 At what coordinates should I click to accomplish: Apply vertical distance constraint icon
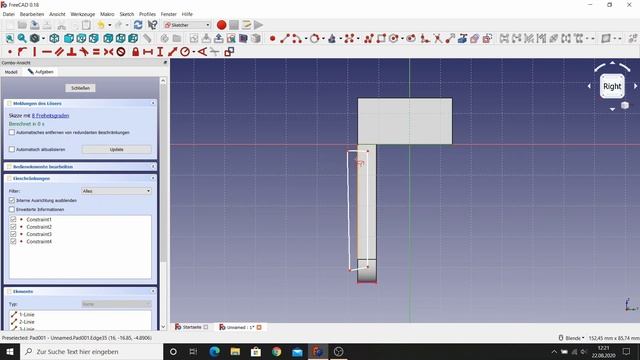coord(160,52)
